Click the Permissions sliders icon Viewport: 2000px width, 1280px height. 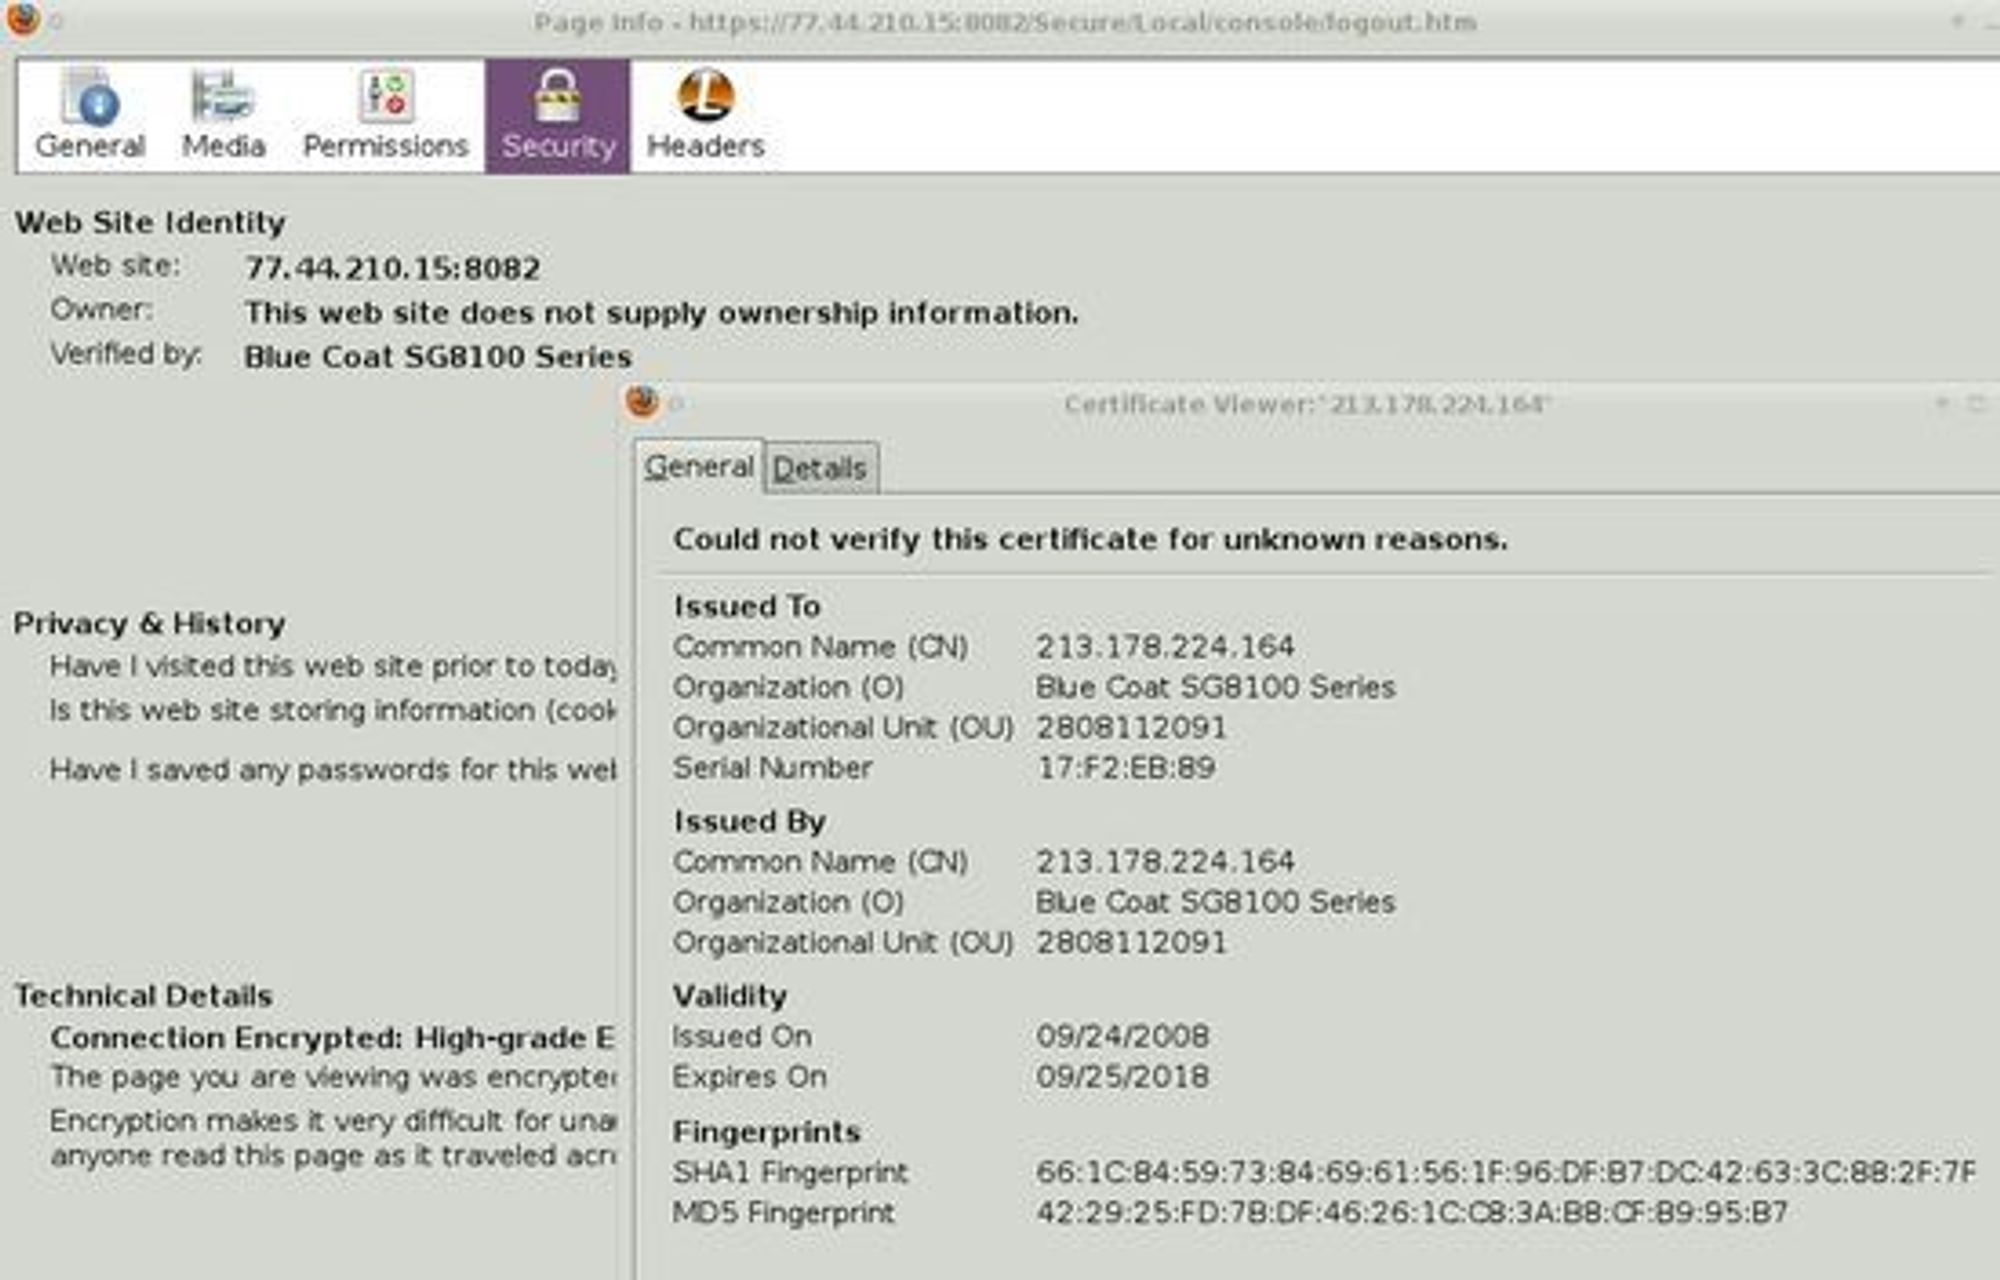[386, 96]
